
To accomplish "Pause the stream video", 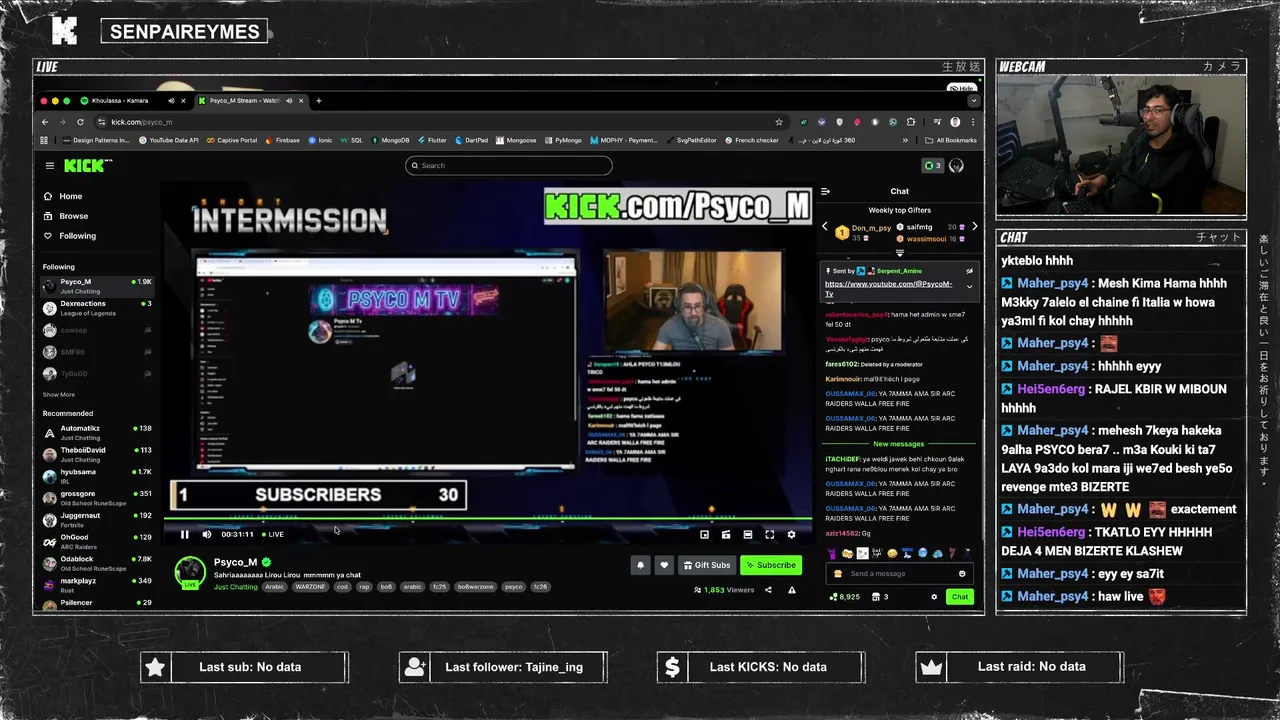I will click(184, 534).
